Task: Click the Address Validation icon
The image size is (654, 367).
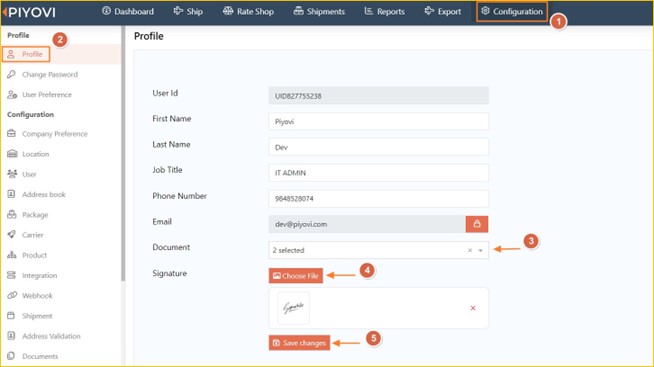Action: click(11, 336)
